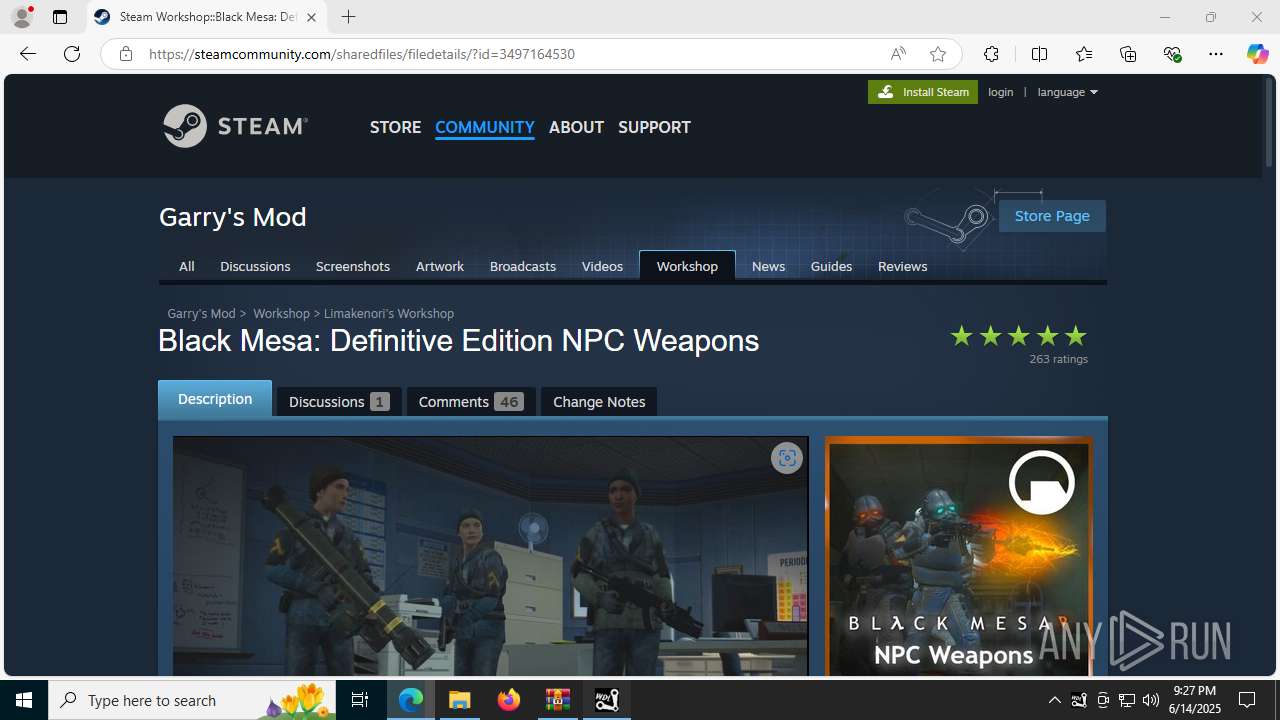View site information lock icon
Screen dimensions: 1280x720
[126, 54]
